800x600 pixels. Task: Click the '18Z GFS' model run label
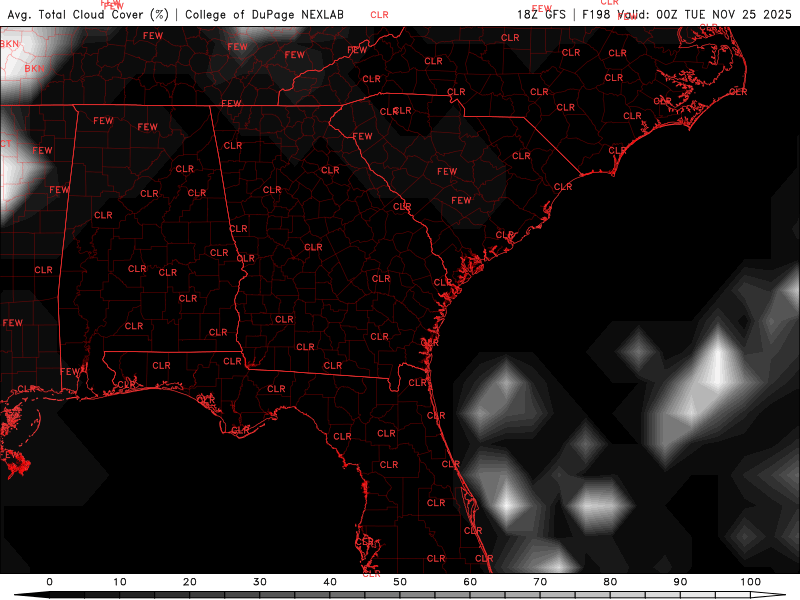(x=541, y=14)
